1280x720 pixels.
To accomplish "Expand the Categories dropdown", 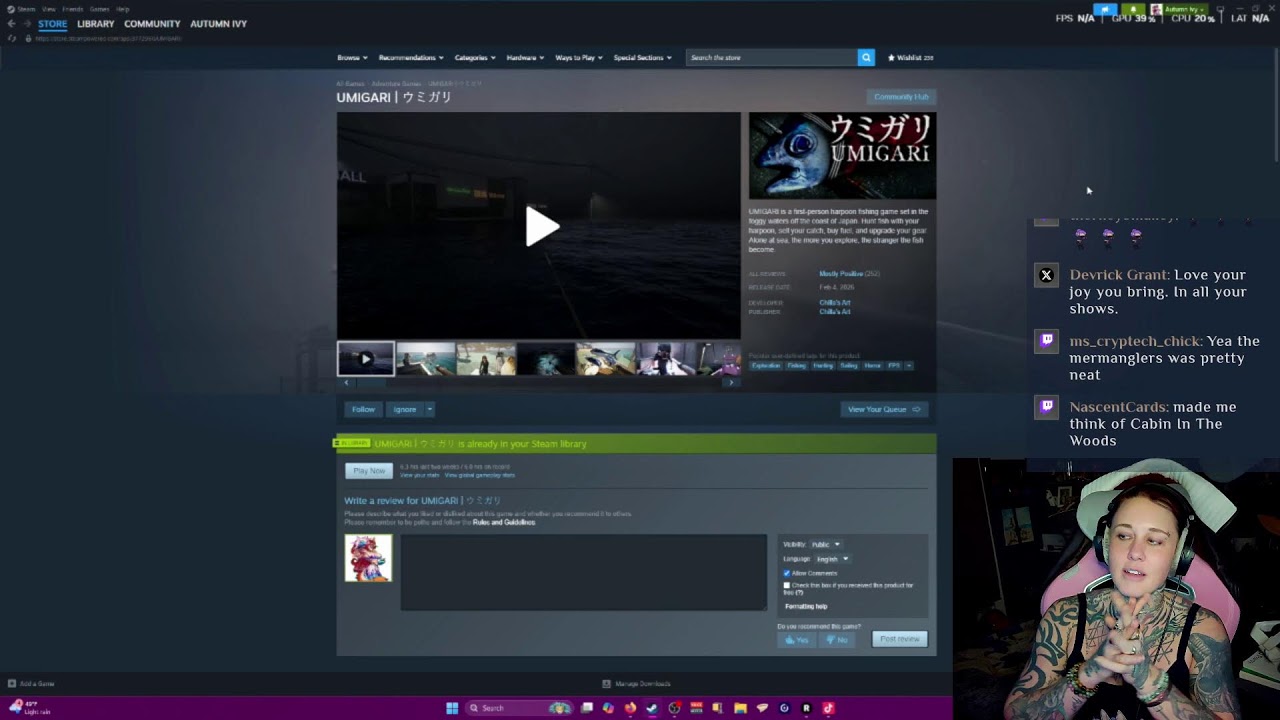I will coord(475,58).
